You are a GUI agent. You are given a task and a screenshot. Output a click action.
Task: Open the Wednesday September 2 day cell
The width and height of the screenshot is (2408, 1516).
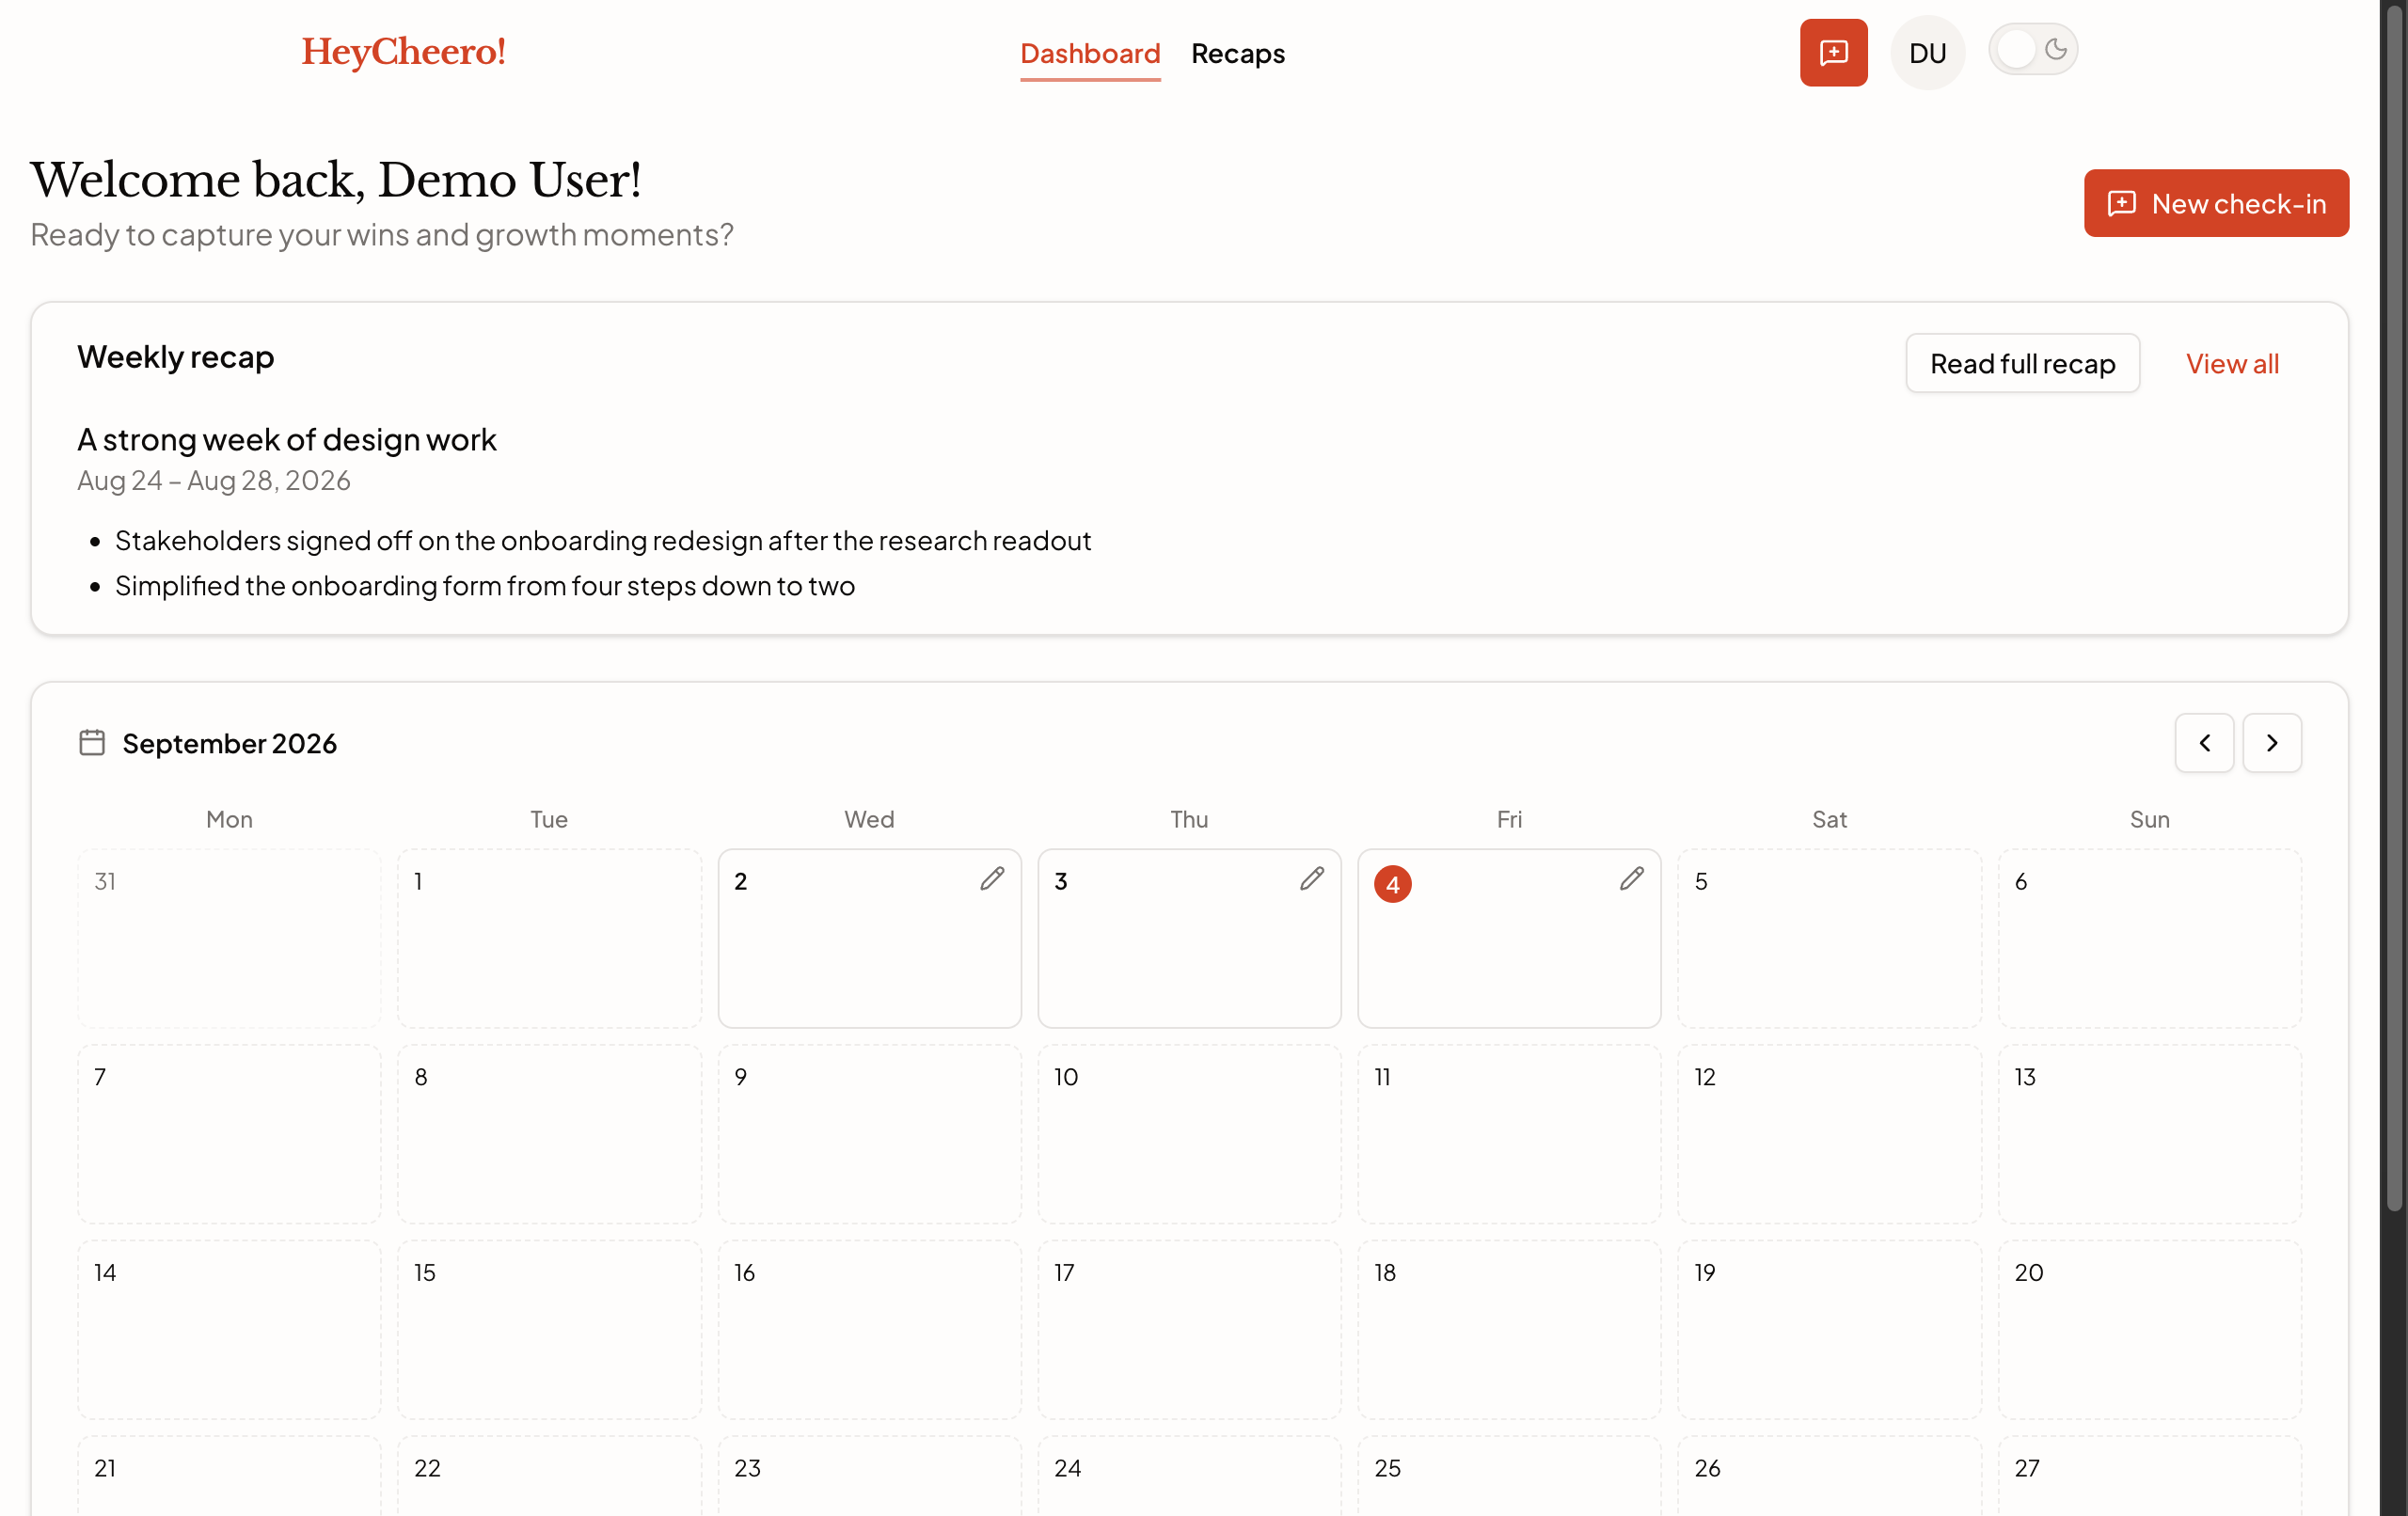pos(869,938)
